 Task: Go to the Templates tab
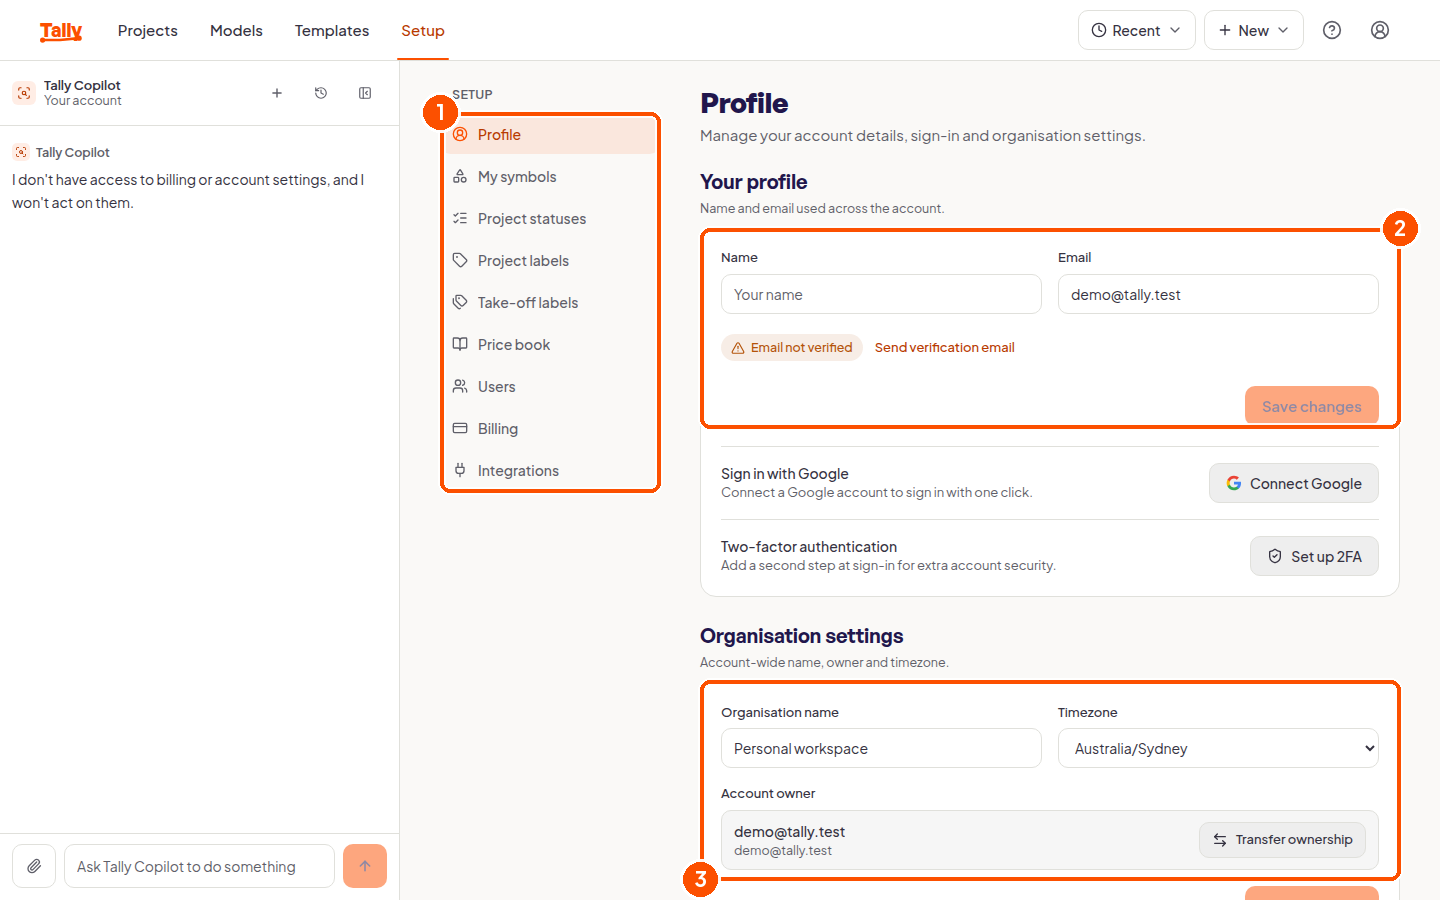point(332,31)
